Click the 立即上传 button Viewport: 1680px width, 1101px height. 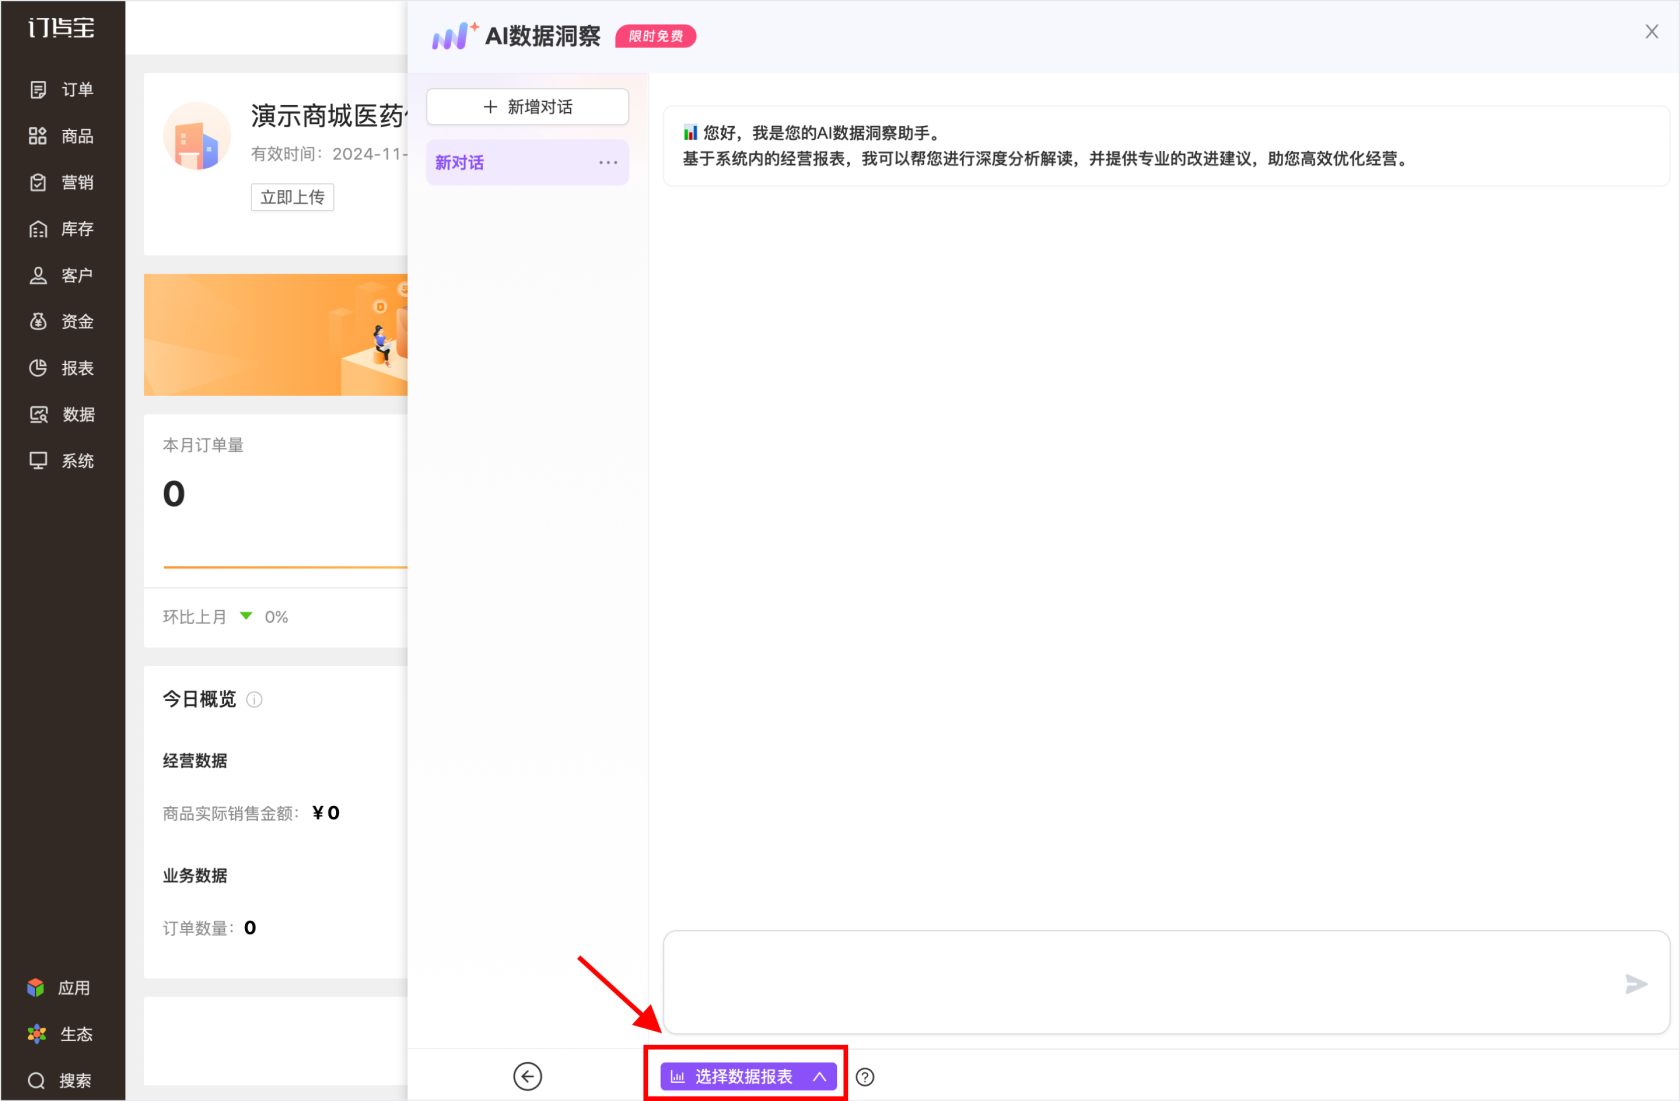pyautogui.click(x=292, y=197)
